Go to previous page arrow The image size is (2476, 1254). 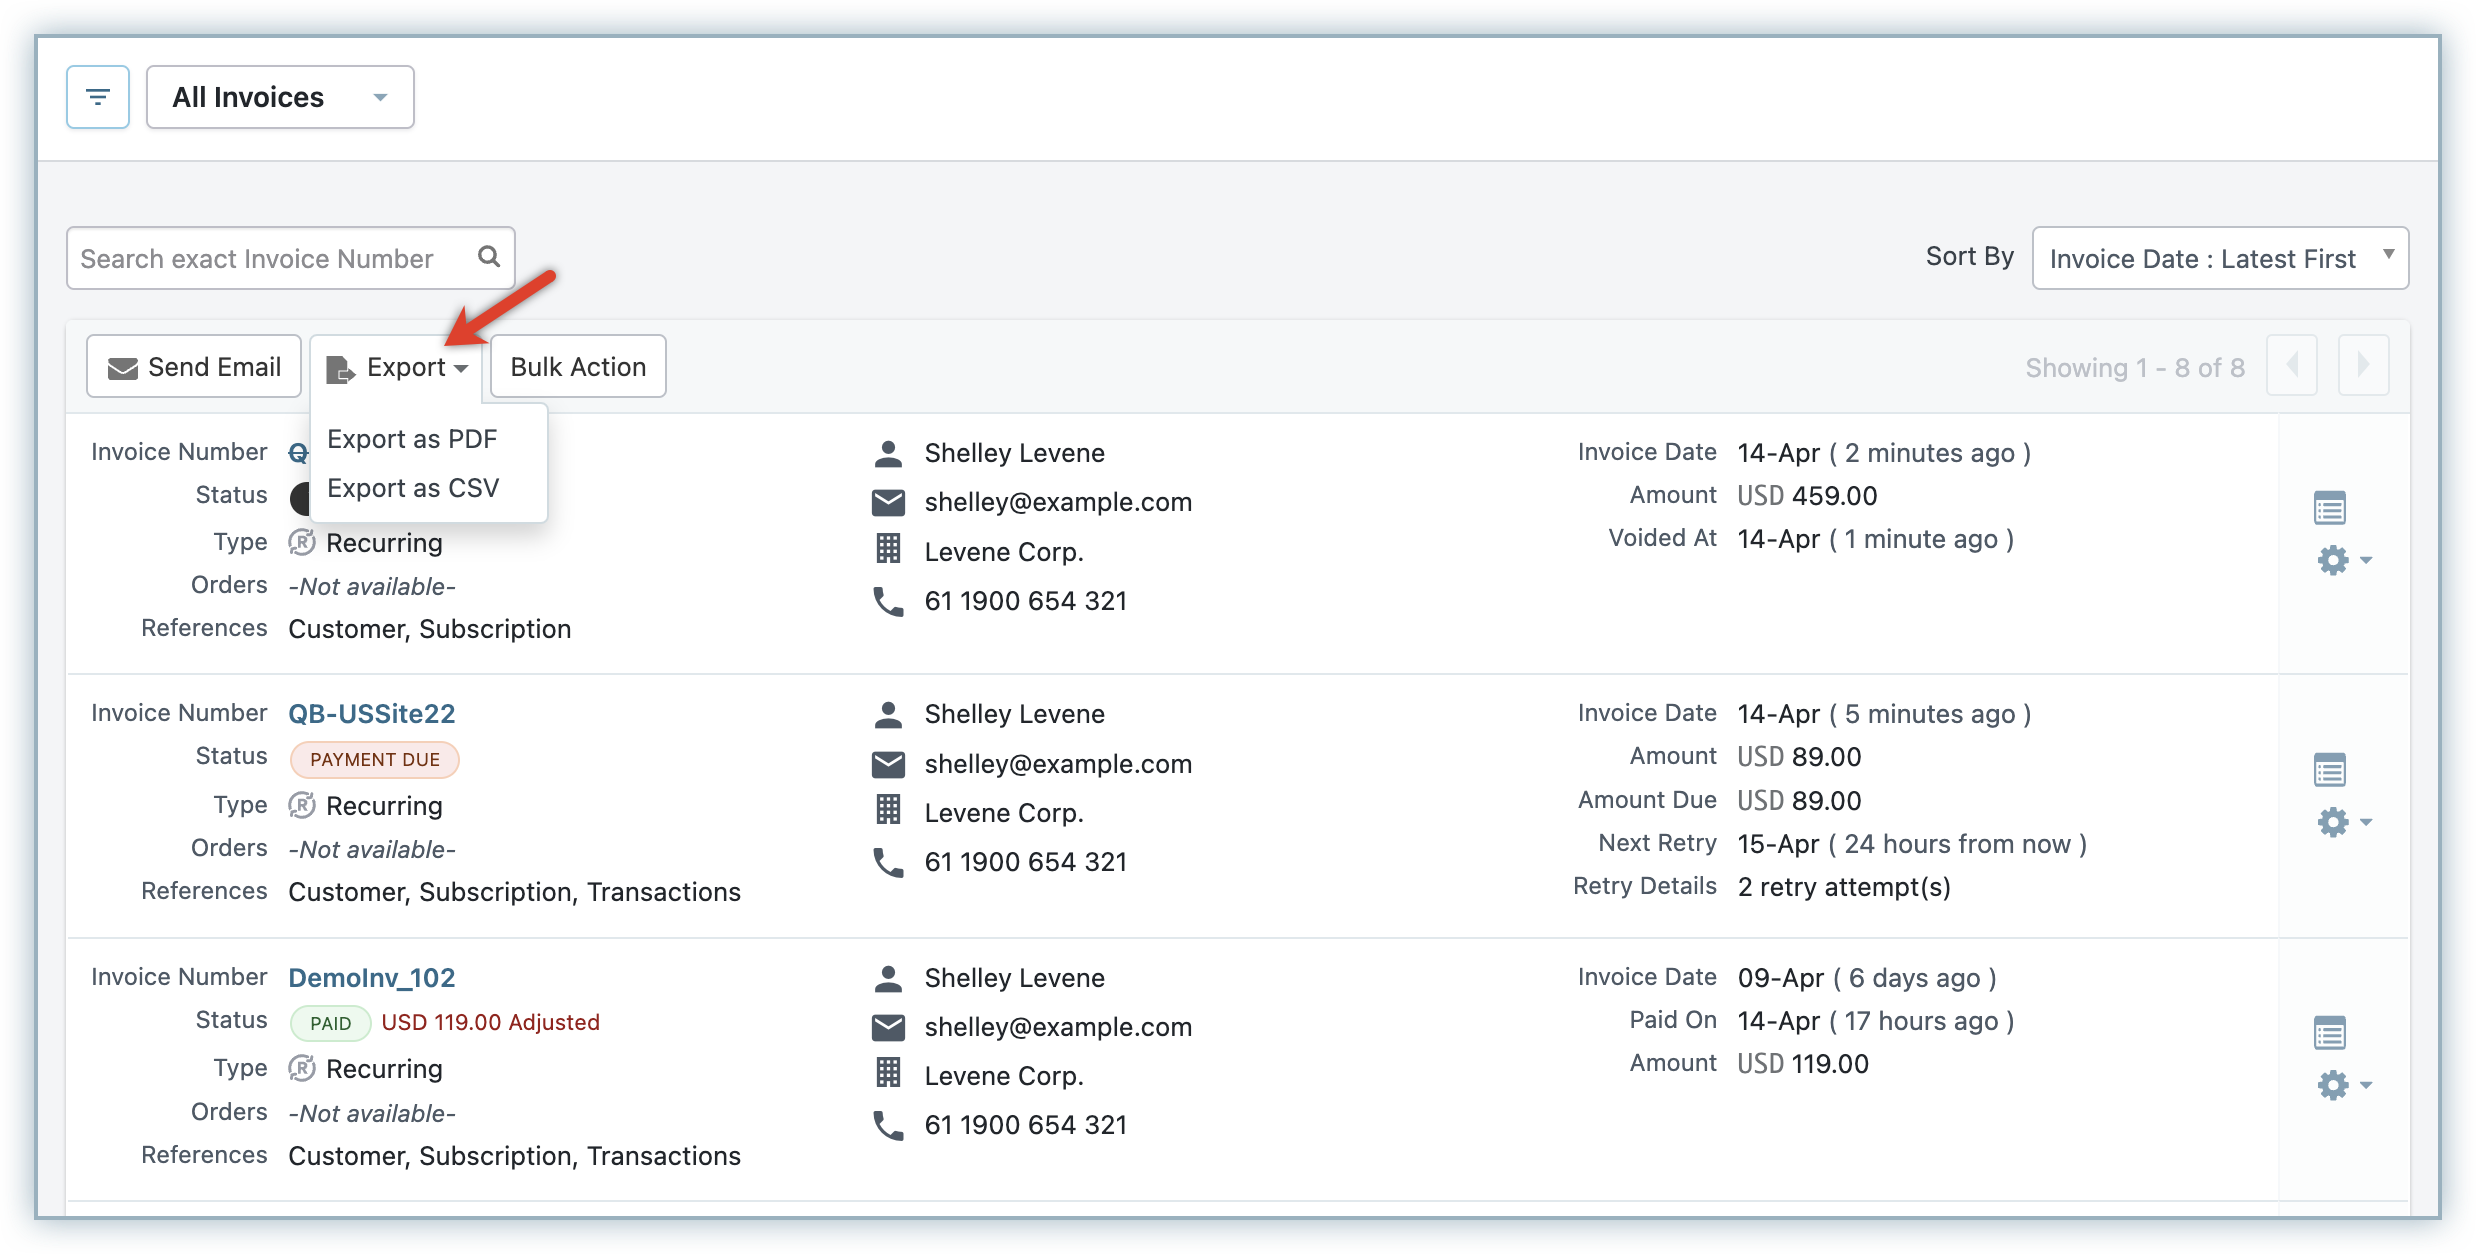(x=2292, y=366)
